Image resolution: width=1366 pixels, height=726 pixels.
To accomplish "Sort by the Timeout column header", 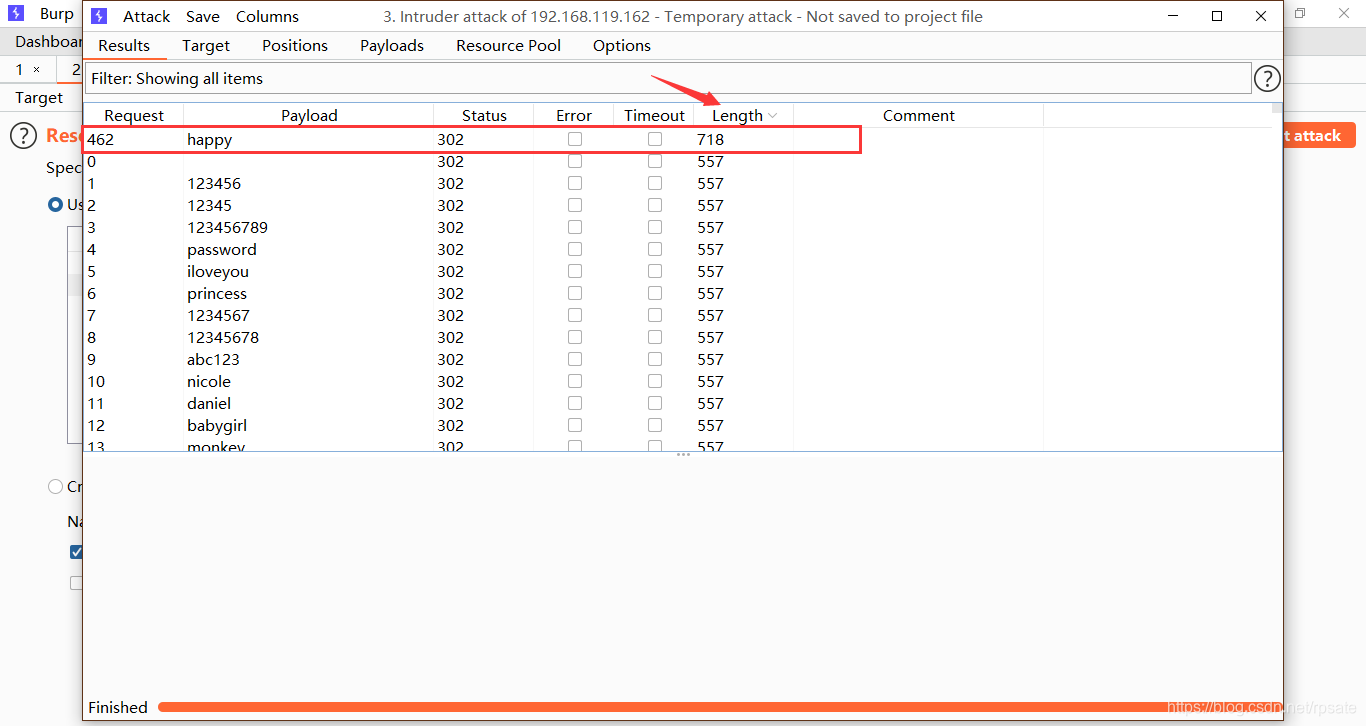I will pyautogui.click(x=654, y=116).
